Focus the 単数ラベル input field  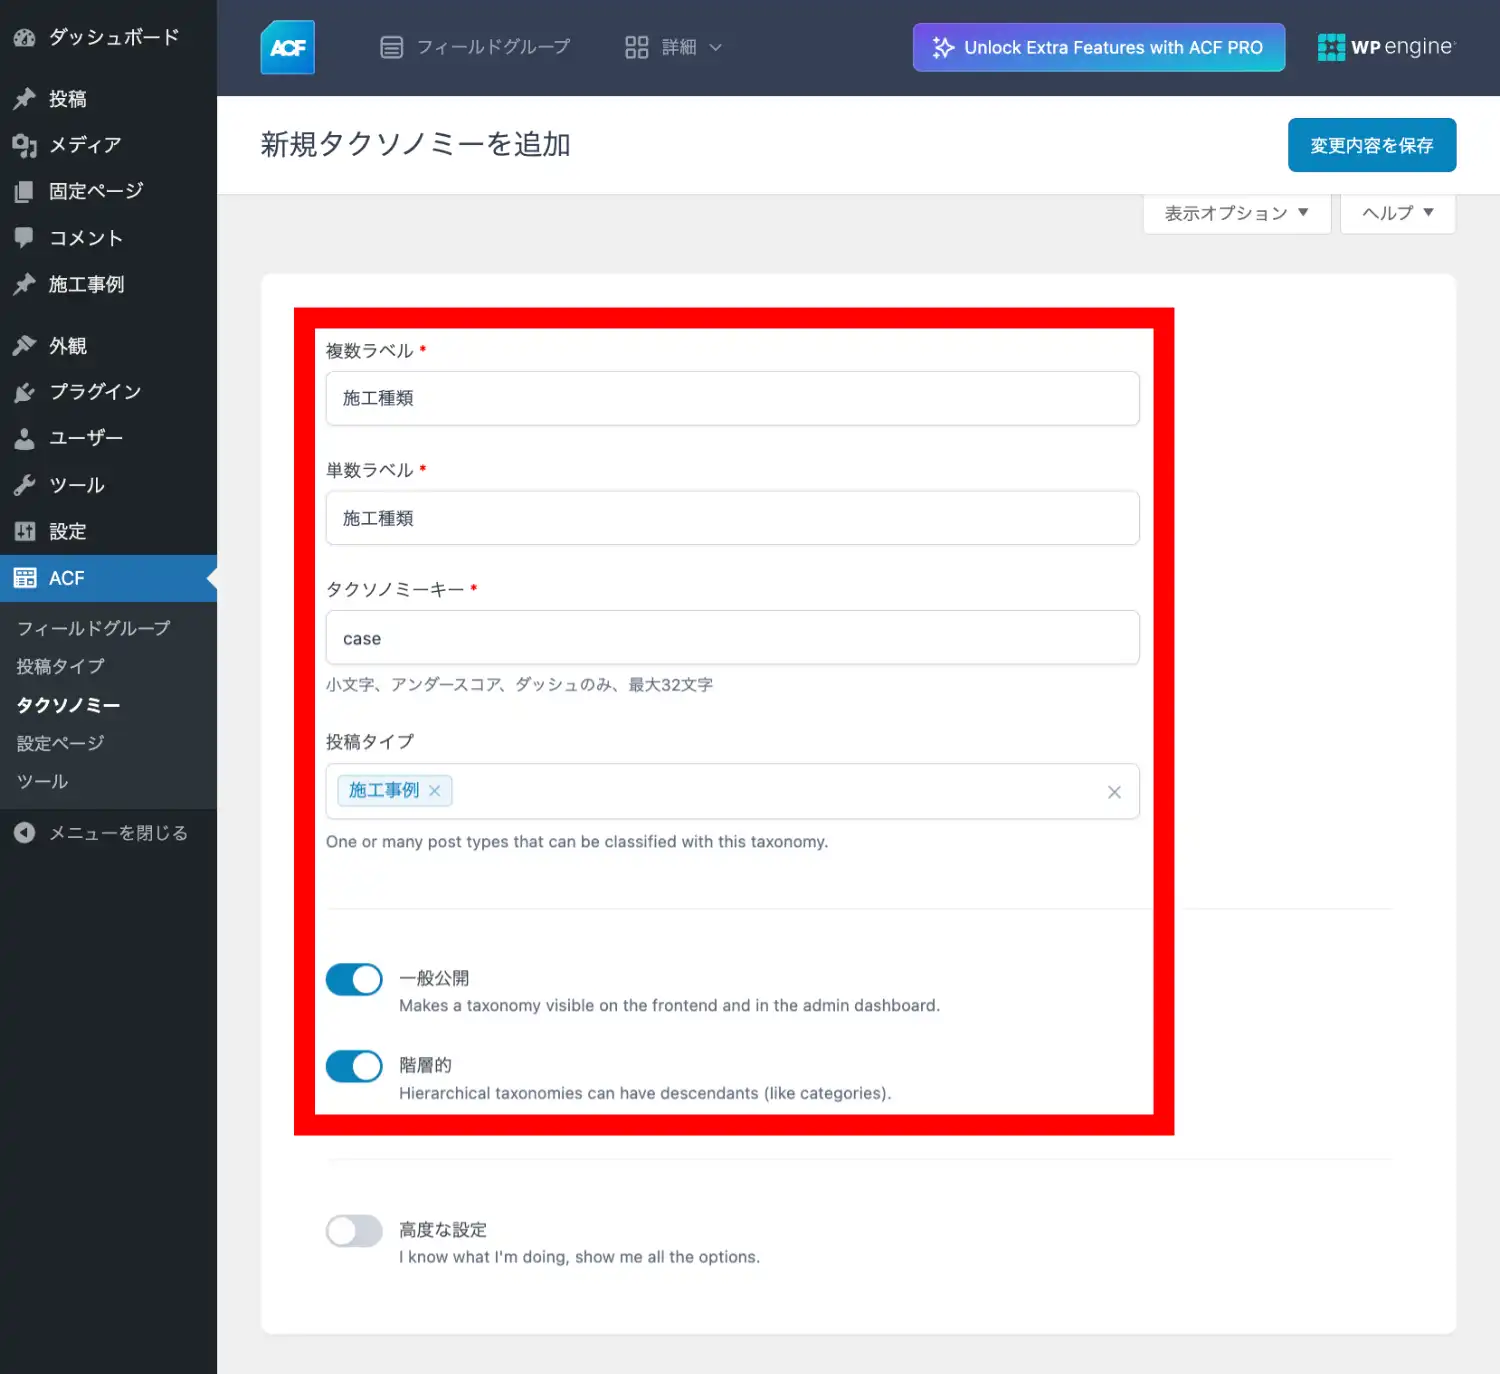coord(732,518)
